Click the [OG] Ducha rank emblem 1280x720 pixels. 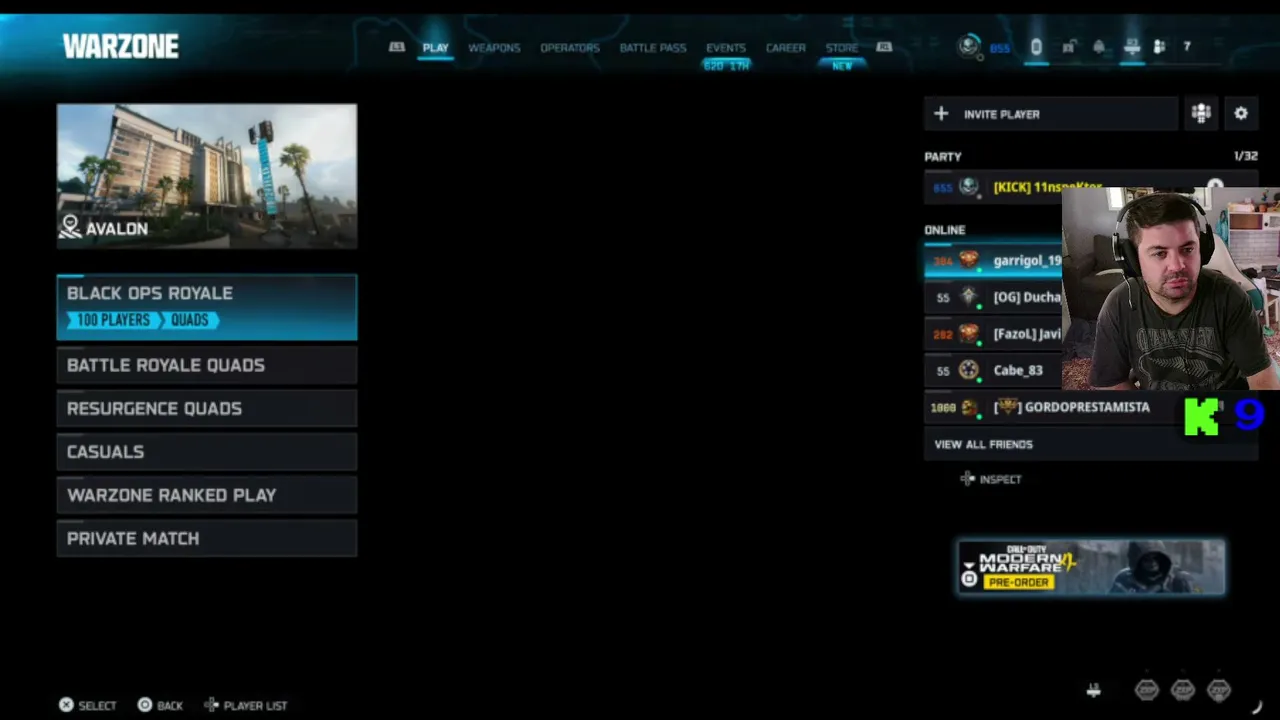968,297
